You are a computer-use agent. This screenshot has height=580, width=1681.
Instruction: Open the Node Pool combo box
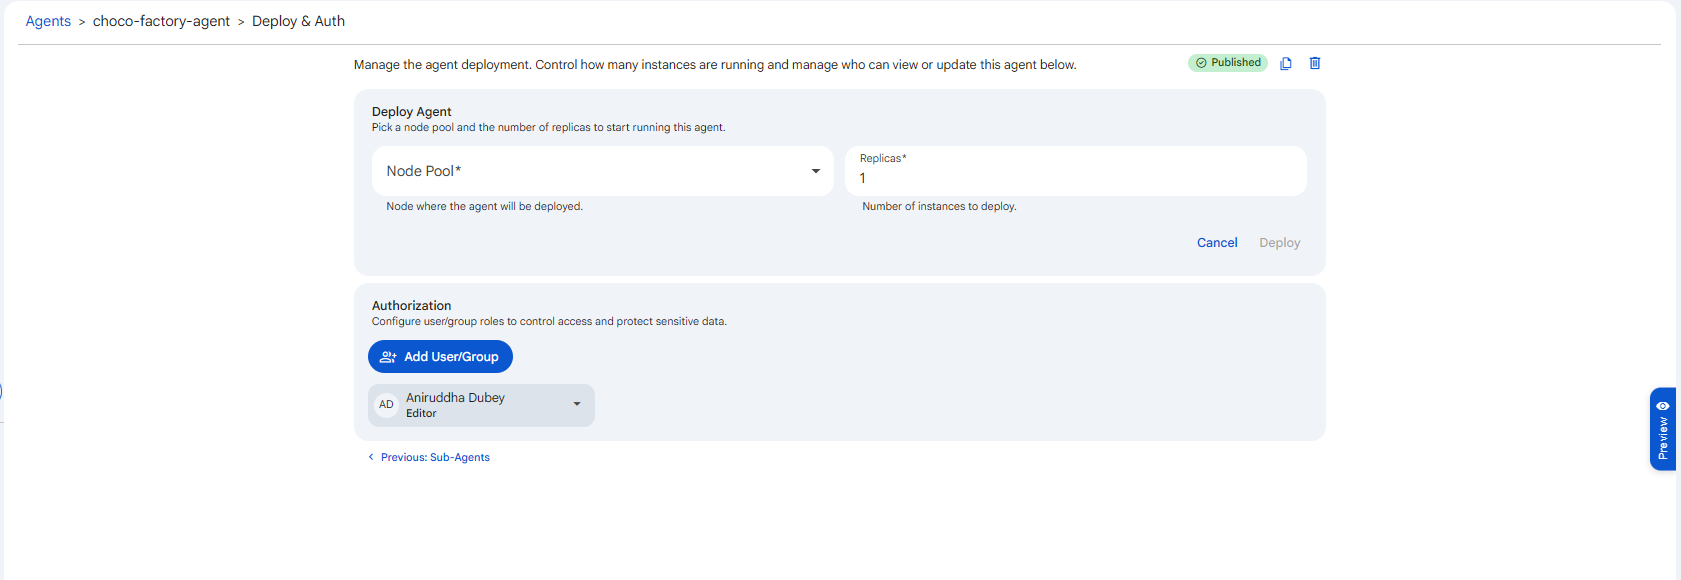point(603,171)
